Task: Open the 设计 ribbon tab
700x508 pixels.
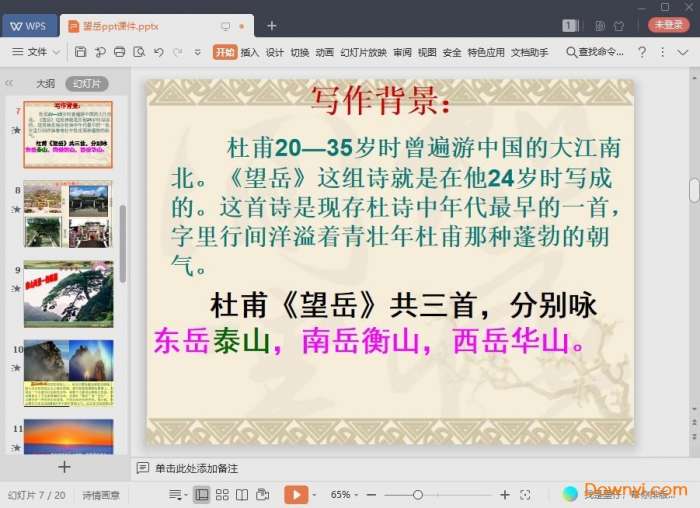Action: [x=275, y=52]
